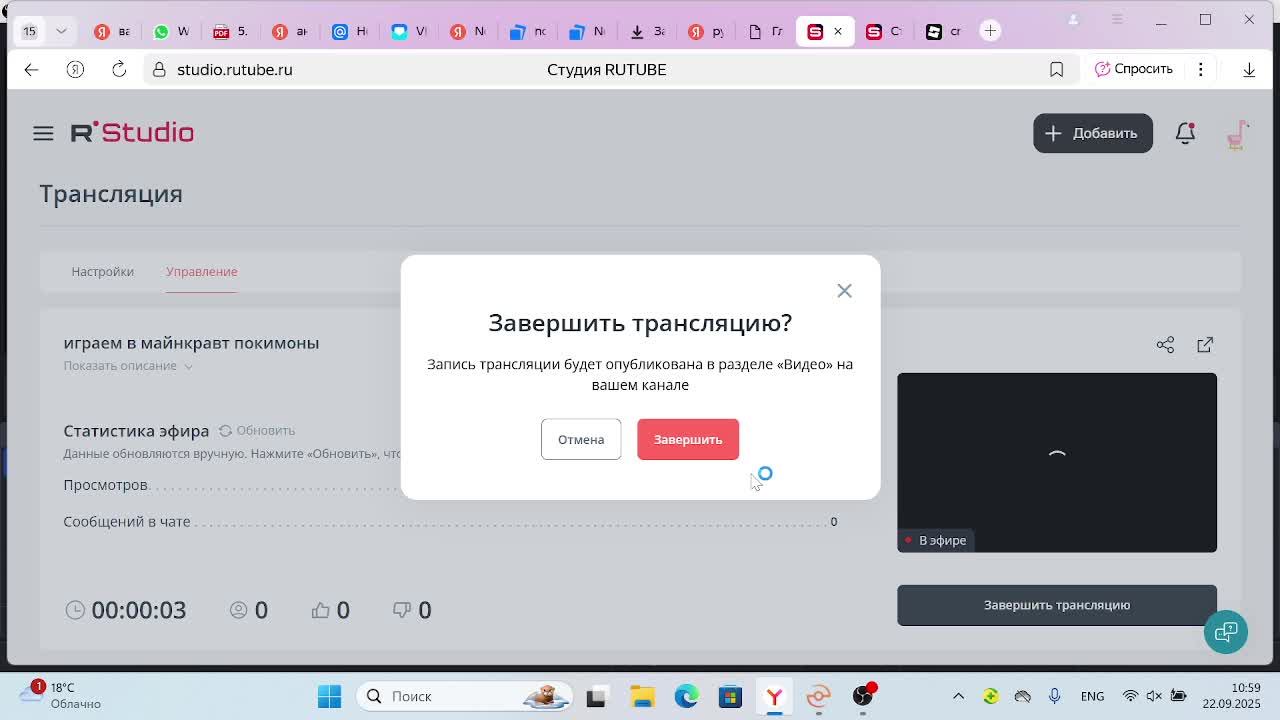Screen dimensions: 1280x720
Task: Click the likes thumbs-up counter
Action: [x=330, y=610]
